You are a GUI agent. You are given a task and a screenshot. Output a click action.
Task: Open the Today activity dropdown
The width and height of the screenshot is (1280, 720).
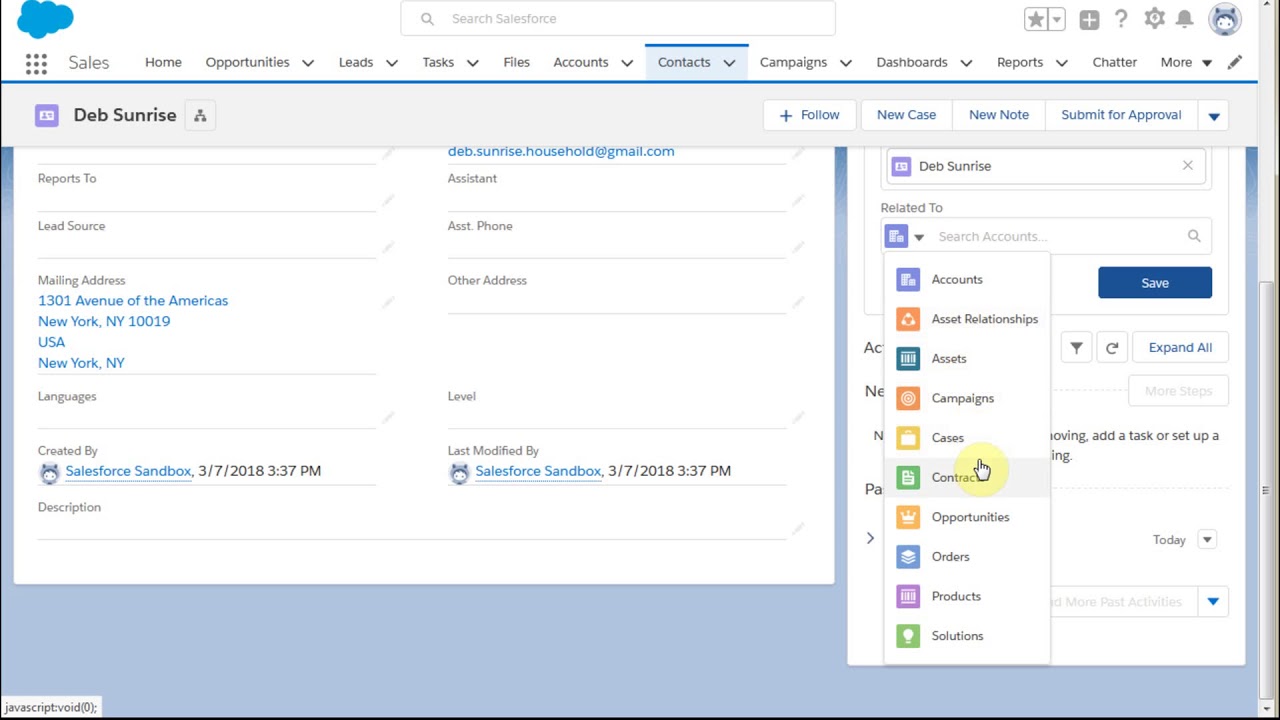(x=1207, y=540)
